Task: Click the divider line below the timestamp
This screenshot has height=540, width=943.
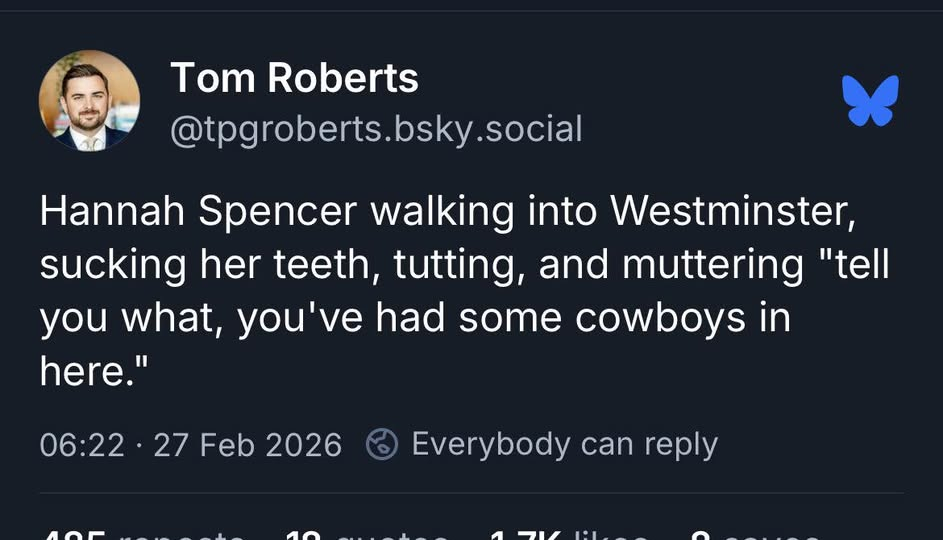Action: [x=471, y=492]
